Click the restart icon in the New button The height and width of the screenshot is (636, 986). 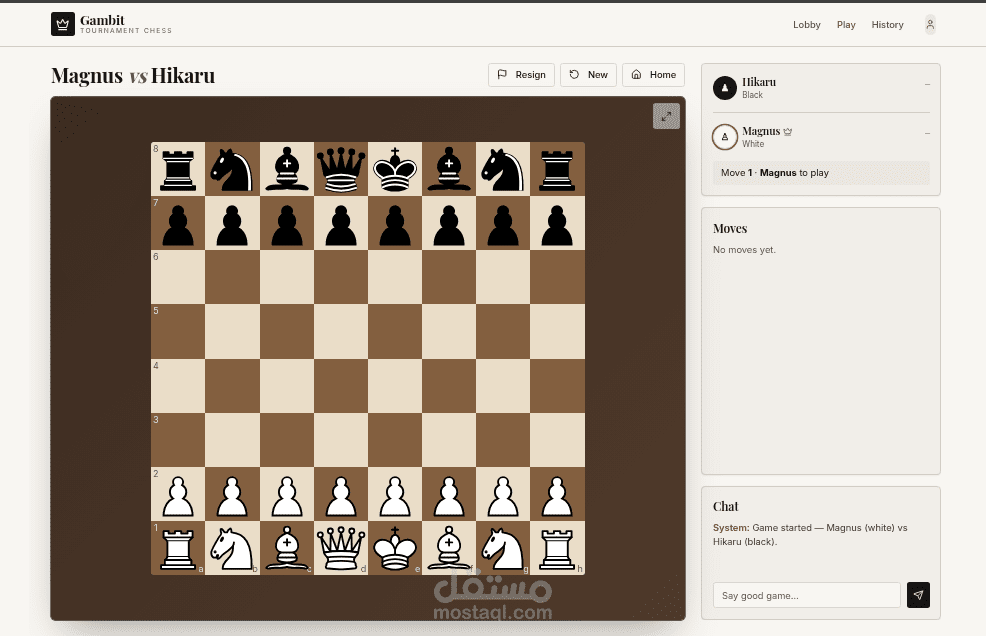[x=572, y=74]
